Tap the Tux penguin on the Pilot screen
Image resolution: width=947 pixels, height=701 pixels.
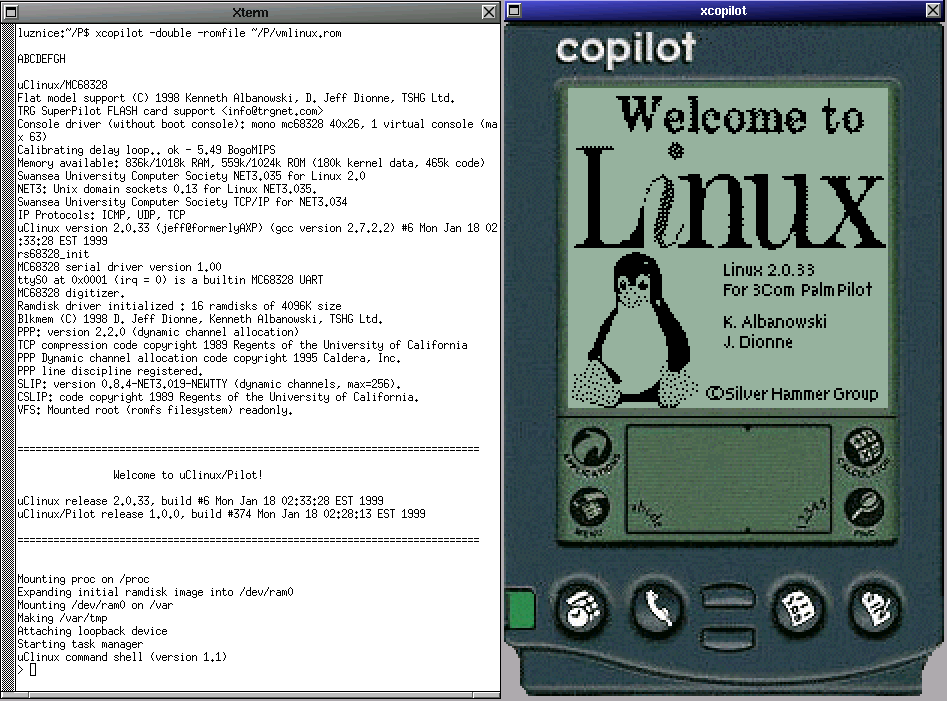pyautogui.click(x=636, y=329)
